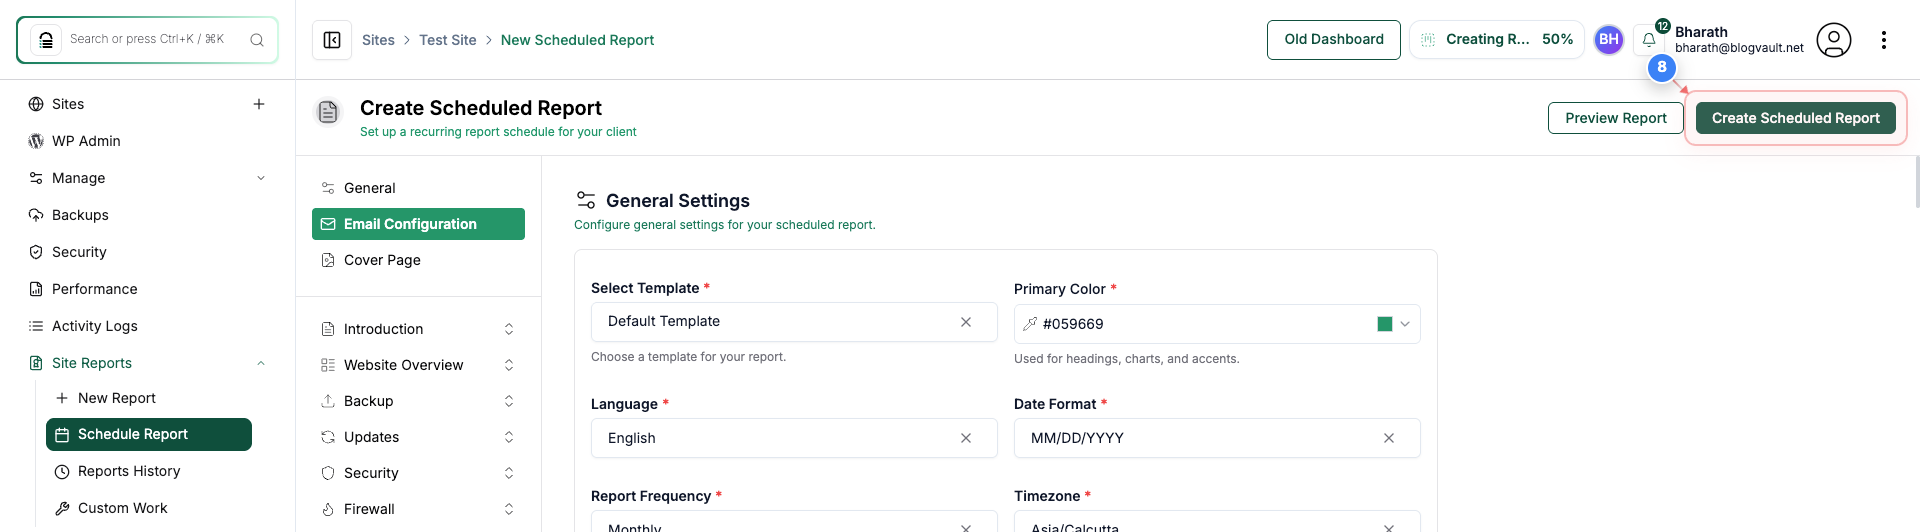1920x532 pixels.
Task: Open Creating Report progress indicator
Action: click(1497, 40)
